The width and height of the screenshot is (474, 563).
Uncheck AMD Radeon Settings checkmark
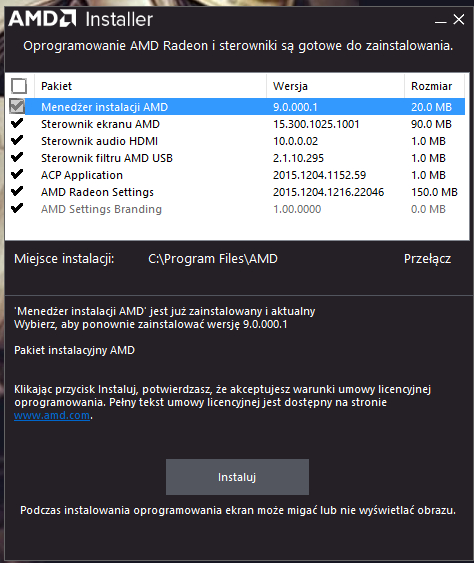[17, 191]
